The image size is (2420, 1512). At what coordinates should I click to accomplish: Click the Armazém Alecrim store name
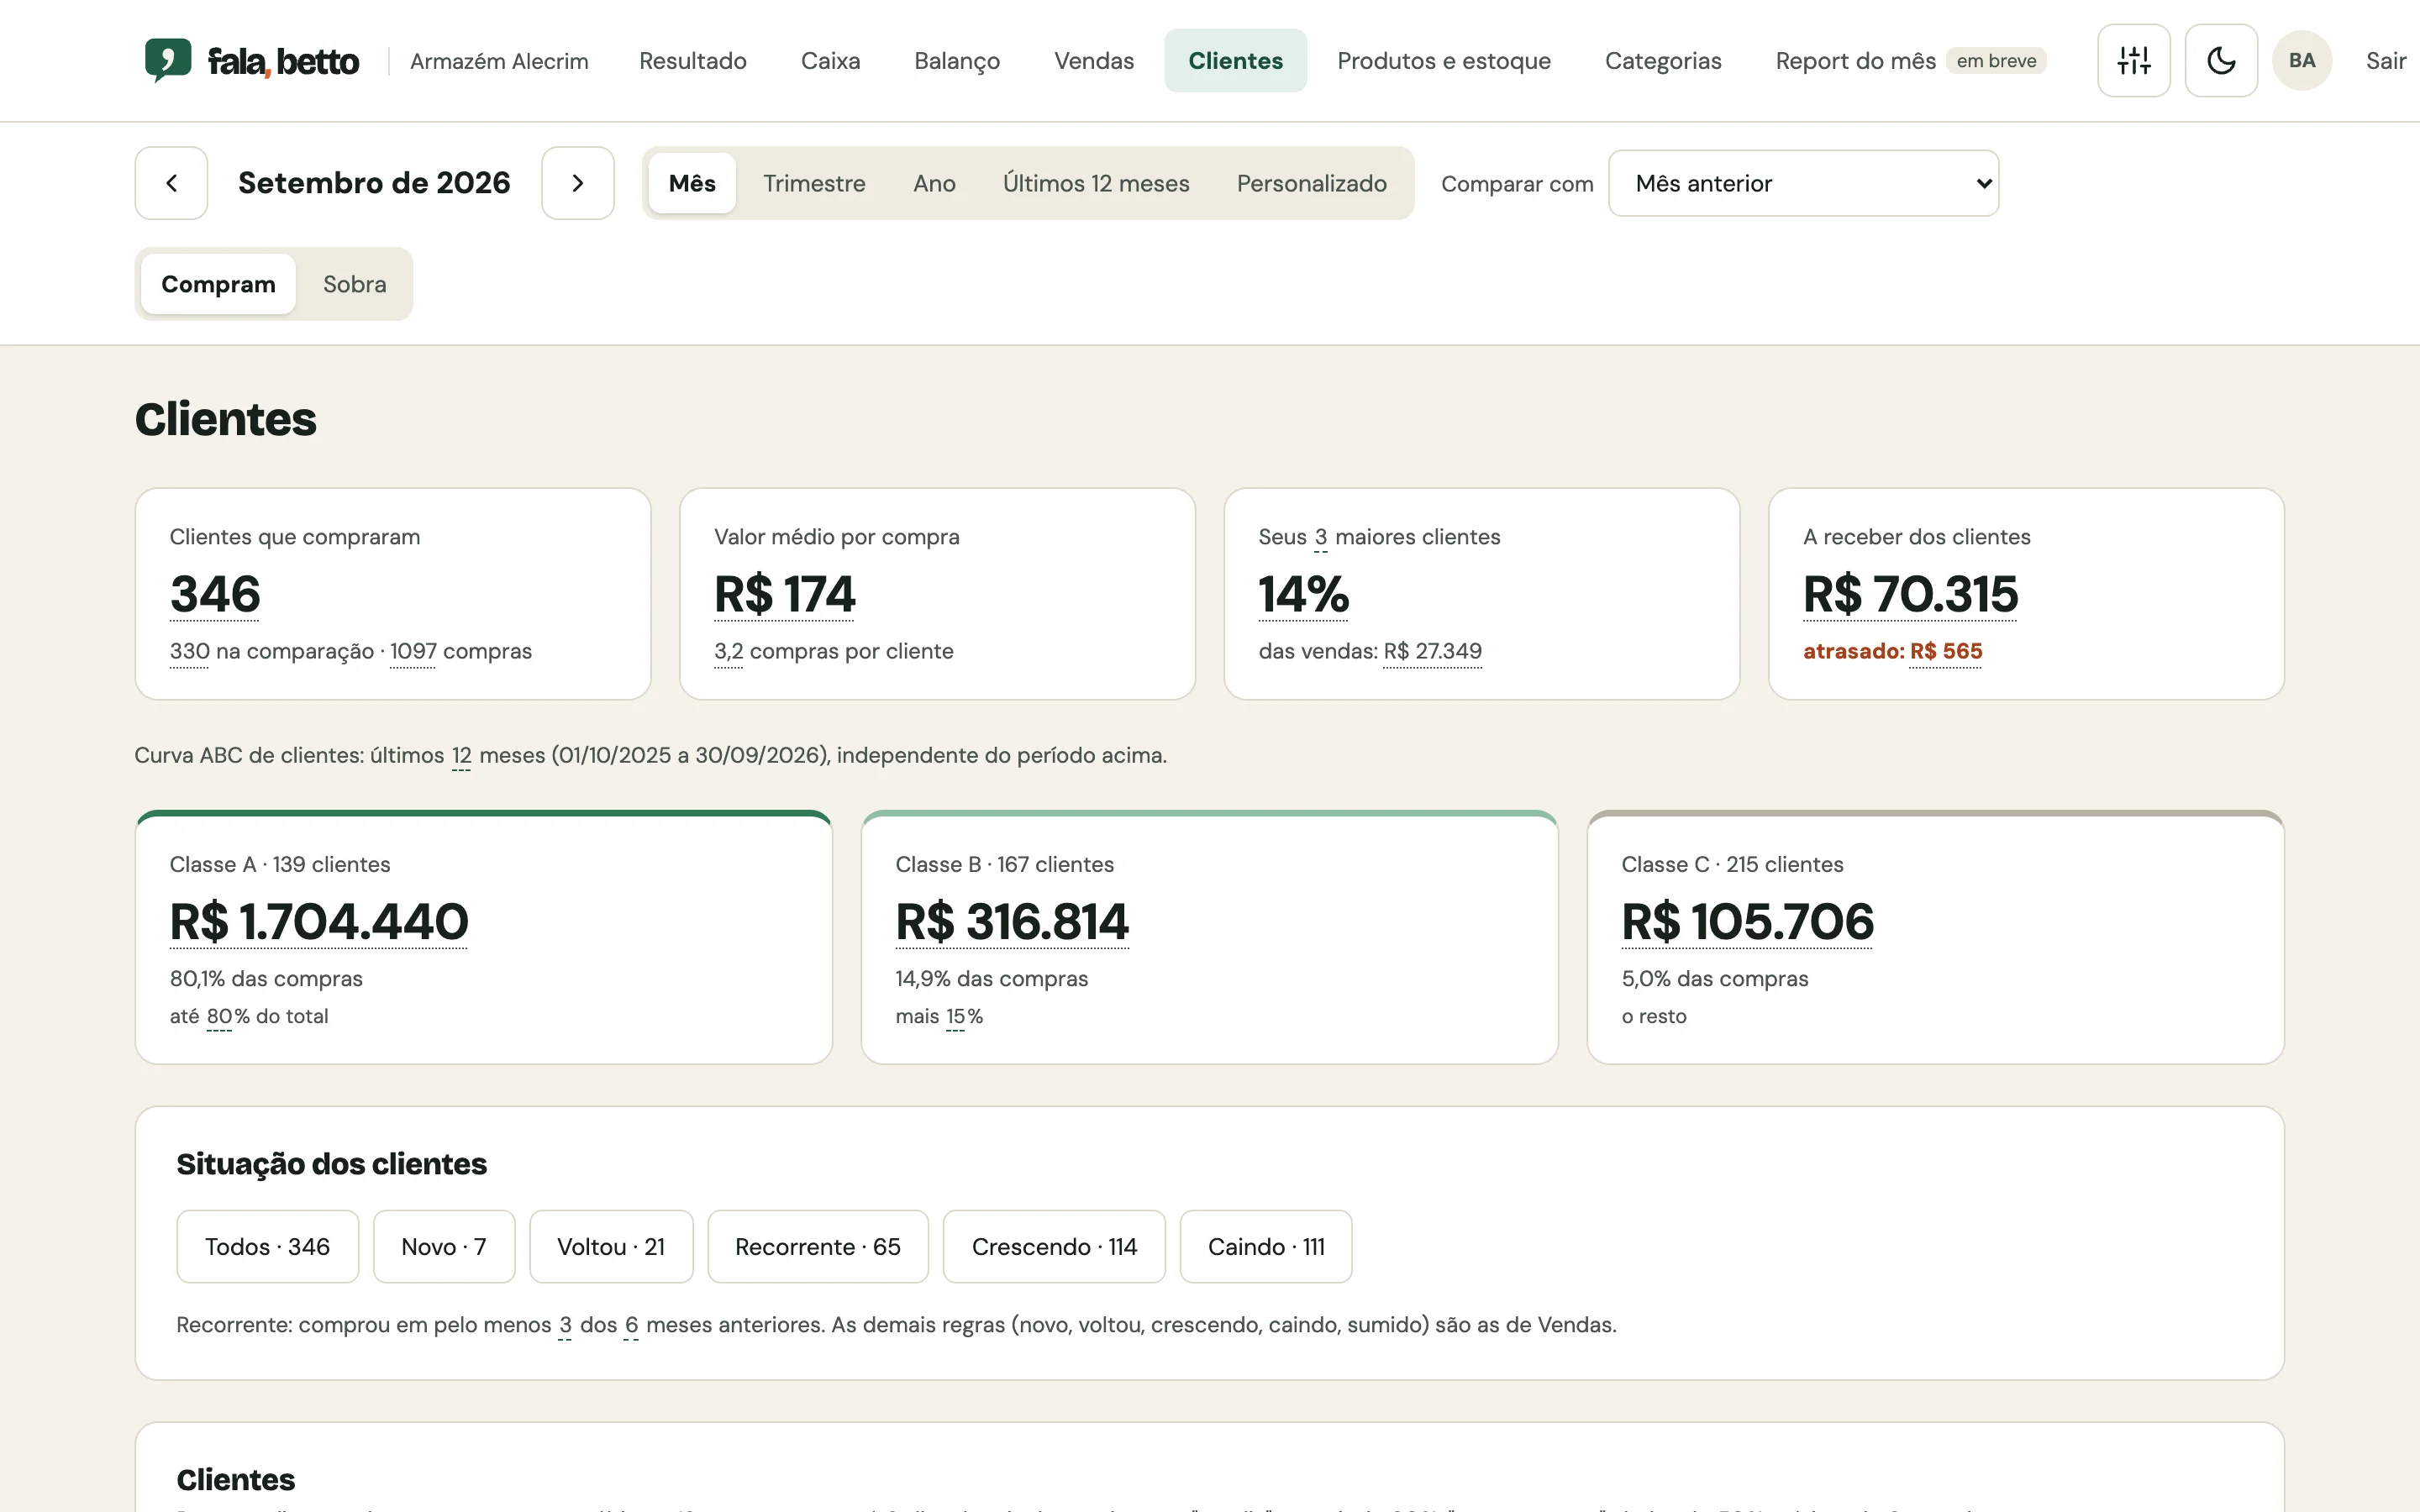point(499,61)
